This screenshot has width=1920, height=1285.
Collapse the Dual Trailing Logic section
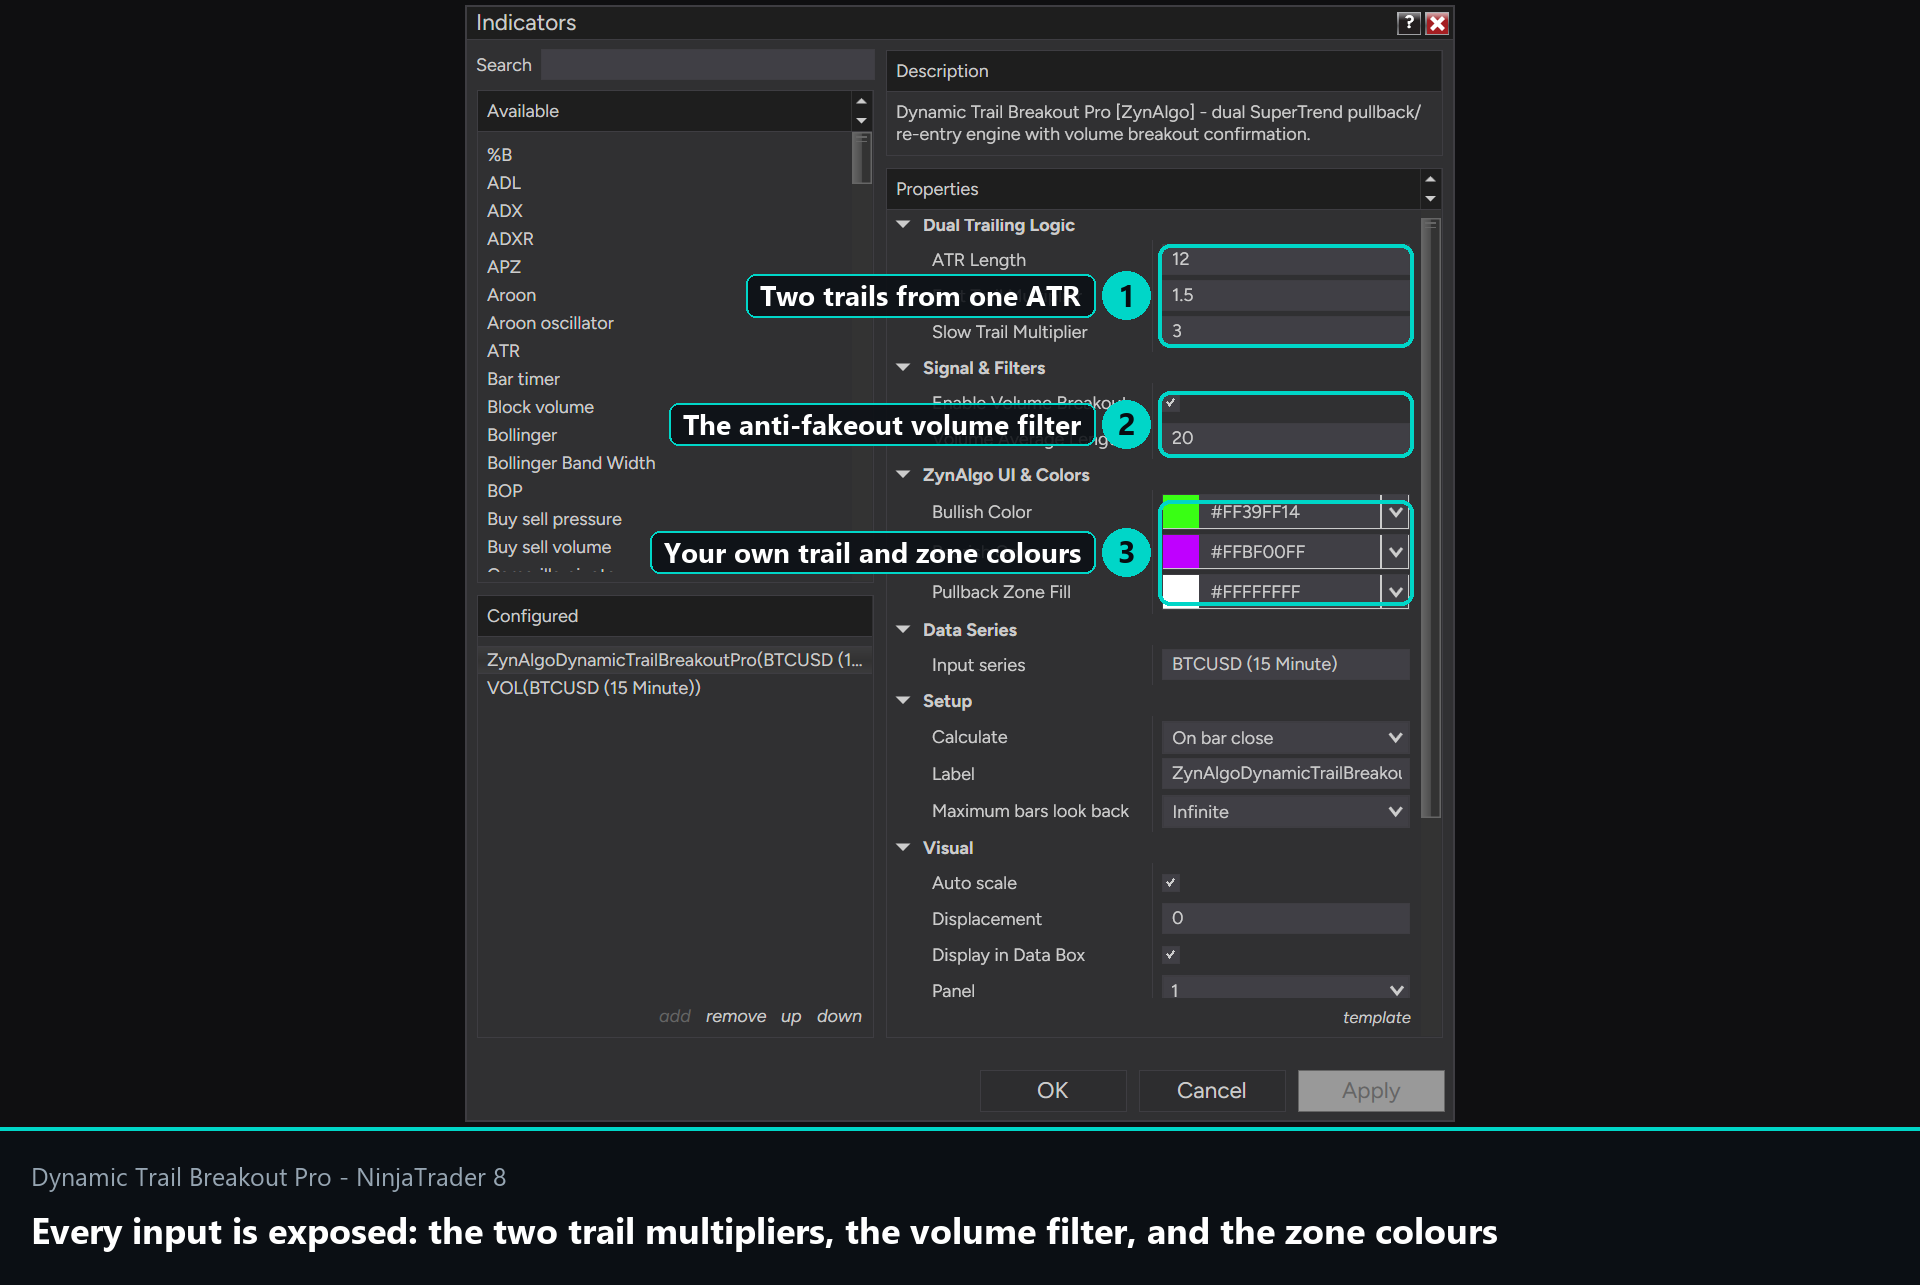903,225
